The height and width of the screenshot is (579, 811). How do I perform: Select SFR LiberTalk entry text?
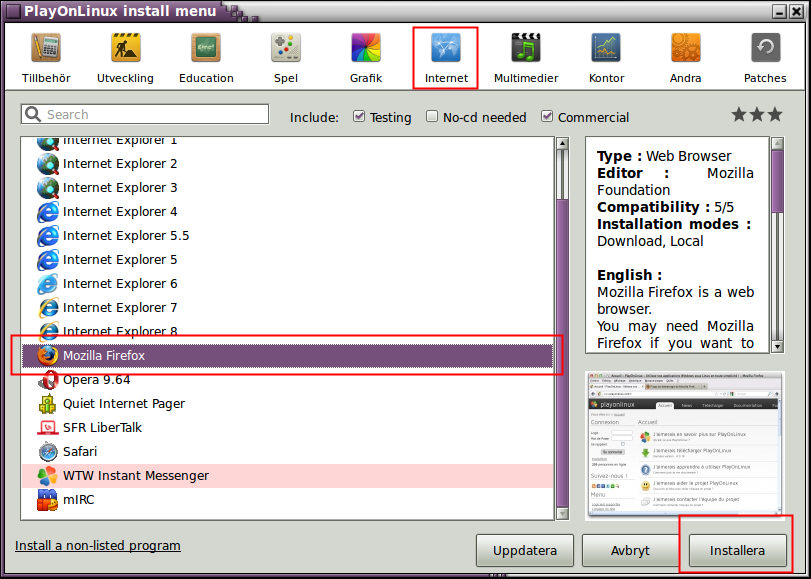click(102, 428)
